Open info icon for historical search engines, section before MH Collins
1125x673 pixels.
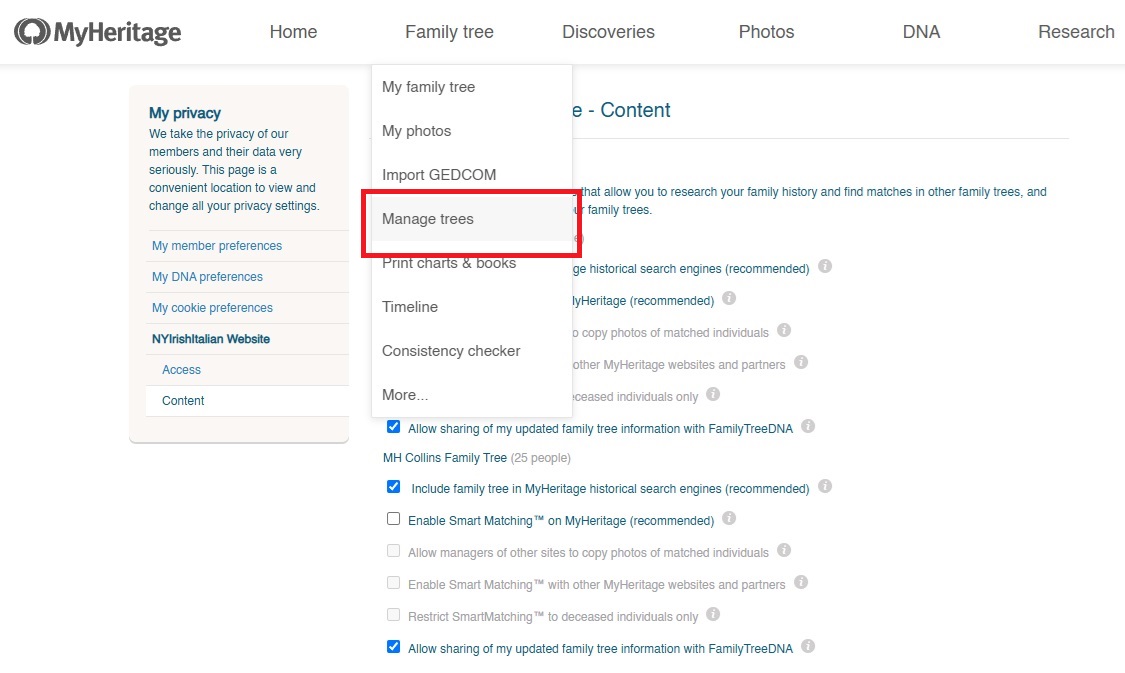[x=825, y=266]
